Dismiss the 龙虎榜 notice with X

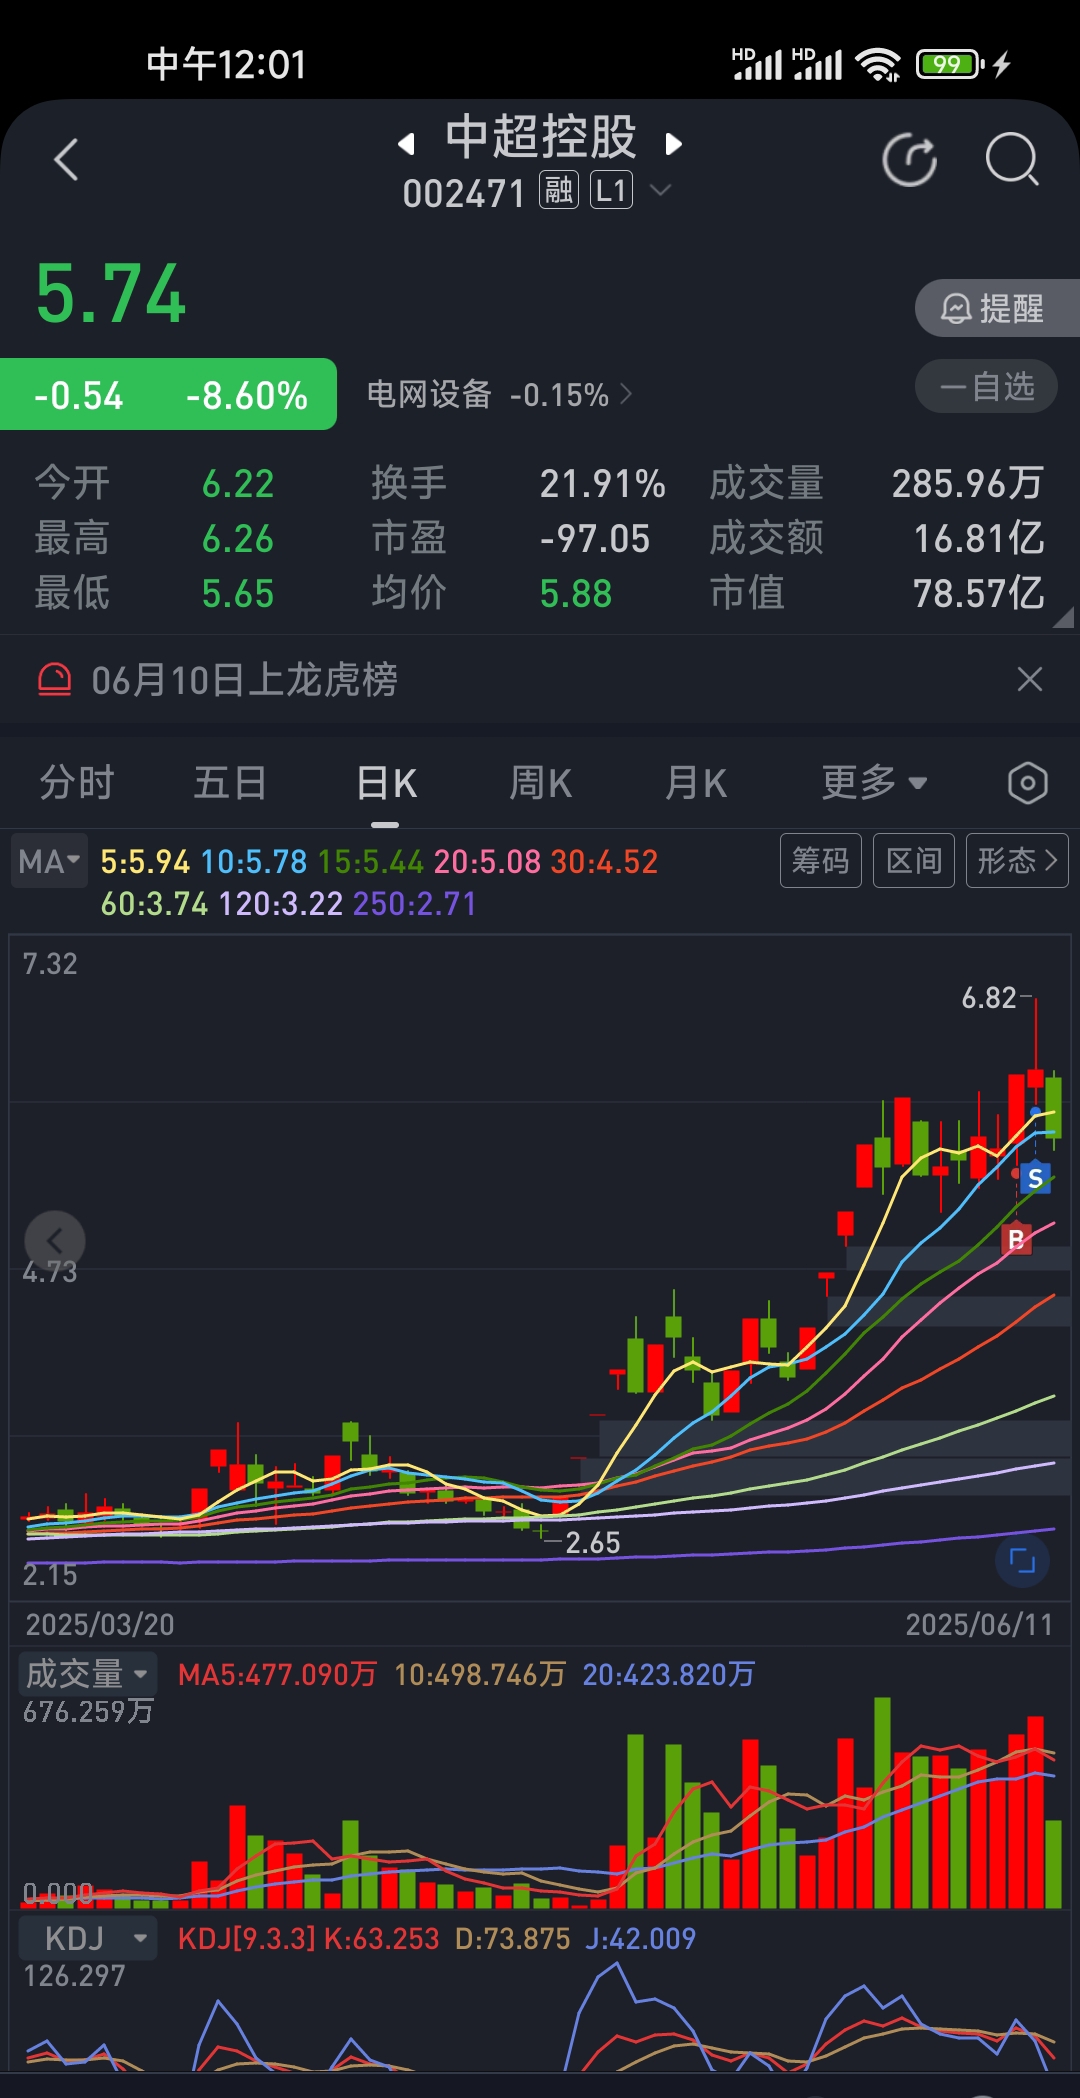[1030, 680]
